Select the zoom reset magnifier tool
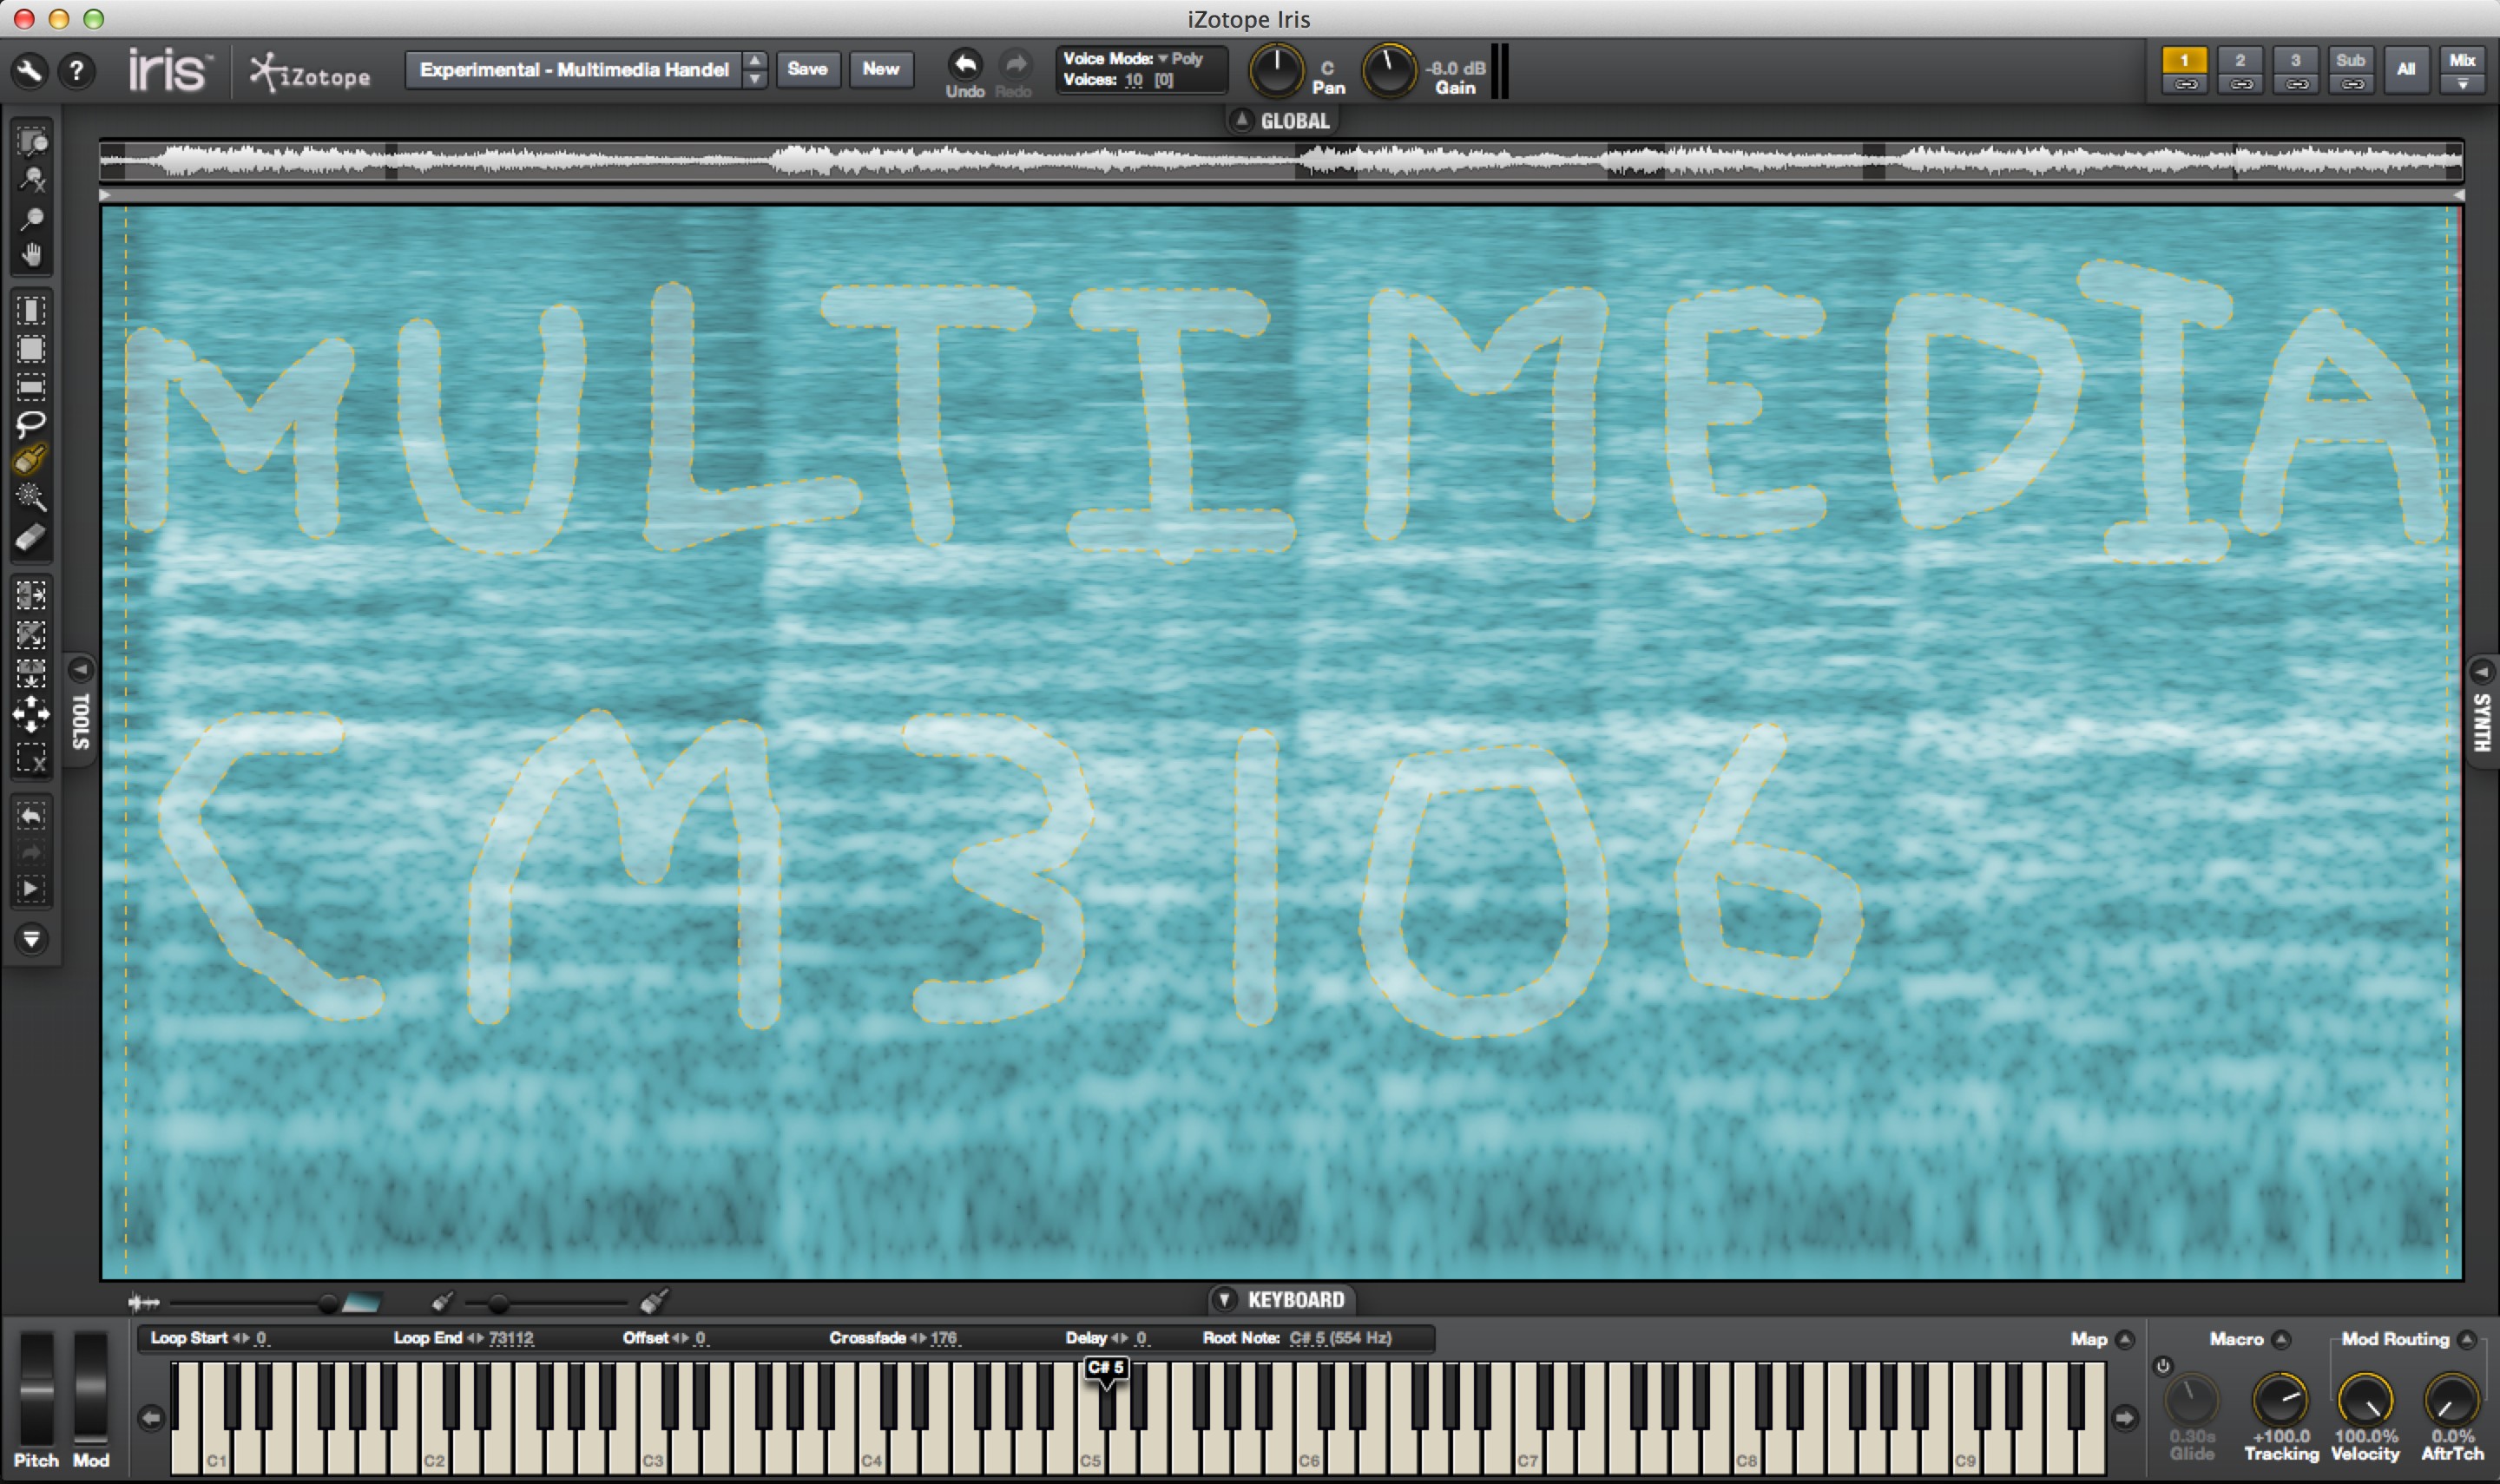The image size is (2500, 1484). click(x=32, y=180)
